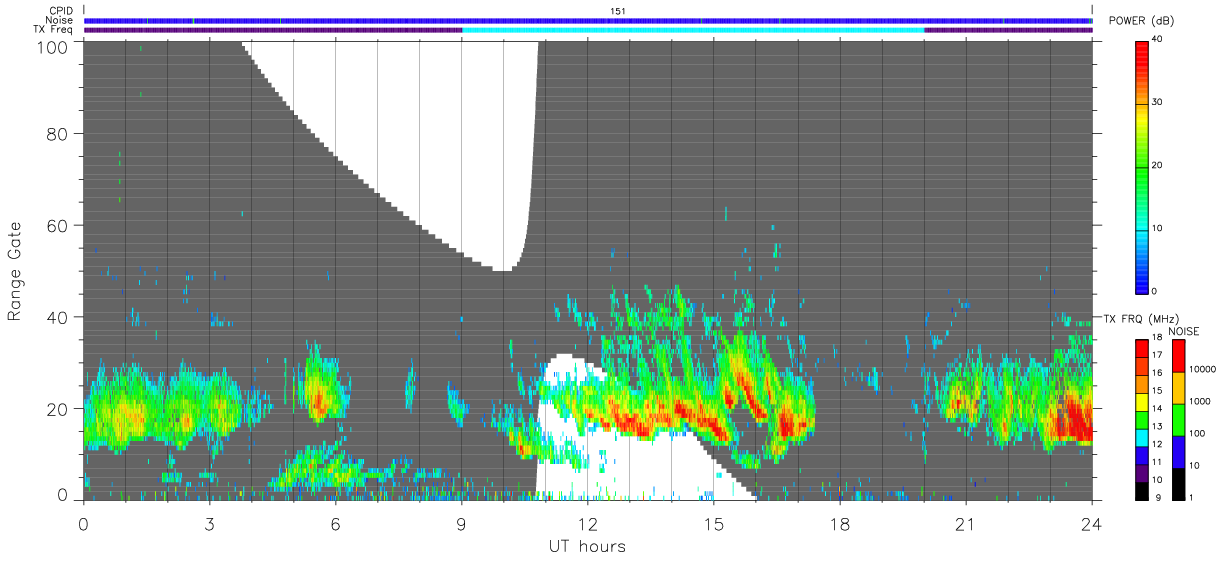Click the 100 label on Range Gate axis
This screenshot has width=1228, height=567.
point(53,47)
